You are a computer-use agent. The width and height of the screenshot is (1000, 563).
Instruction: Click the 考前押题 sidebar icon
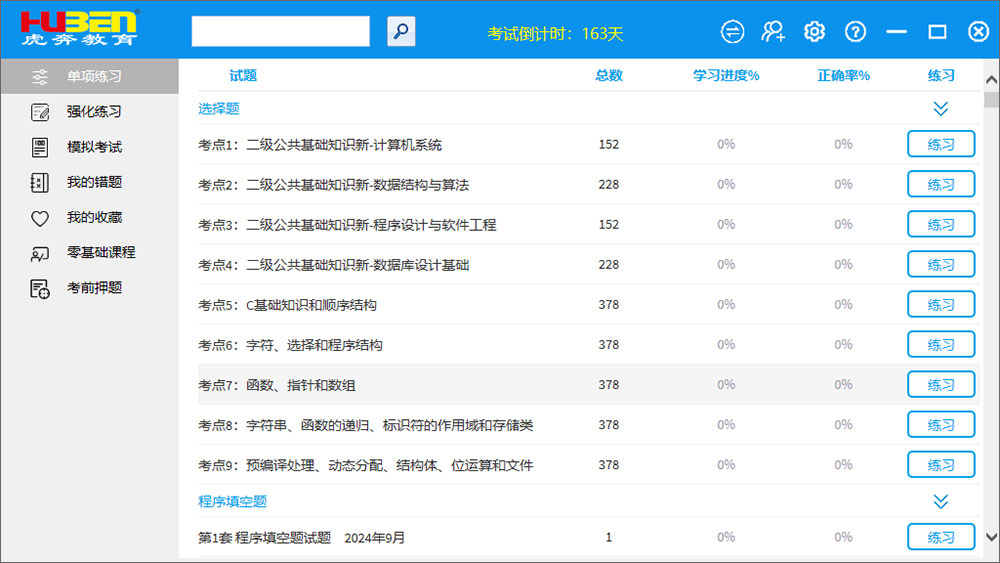pos(40,289)
